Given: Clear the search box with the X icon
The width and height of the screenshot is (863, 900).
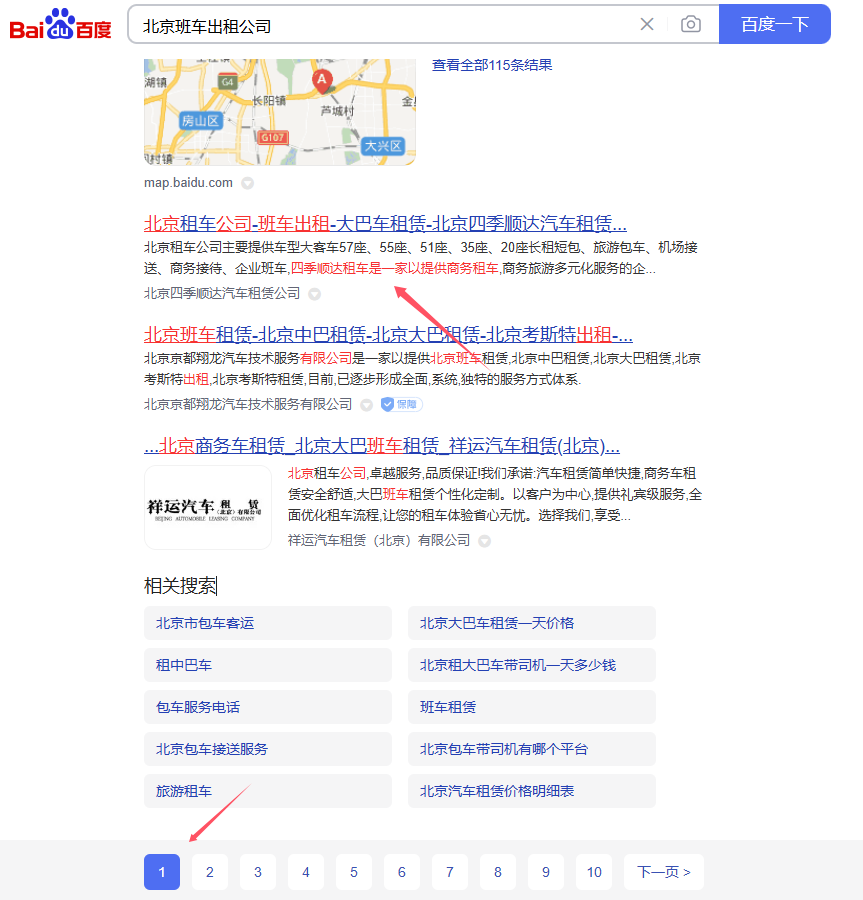Looking at the screenshot, I should (x=647, y=24).
